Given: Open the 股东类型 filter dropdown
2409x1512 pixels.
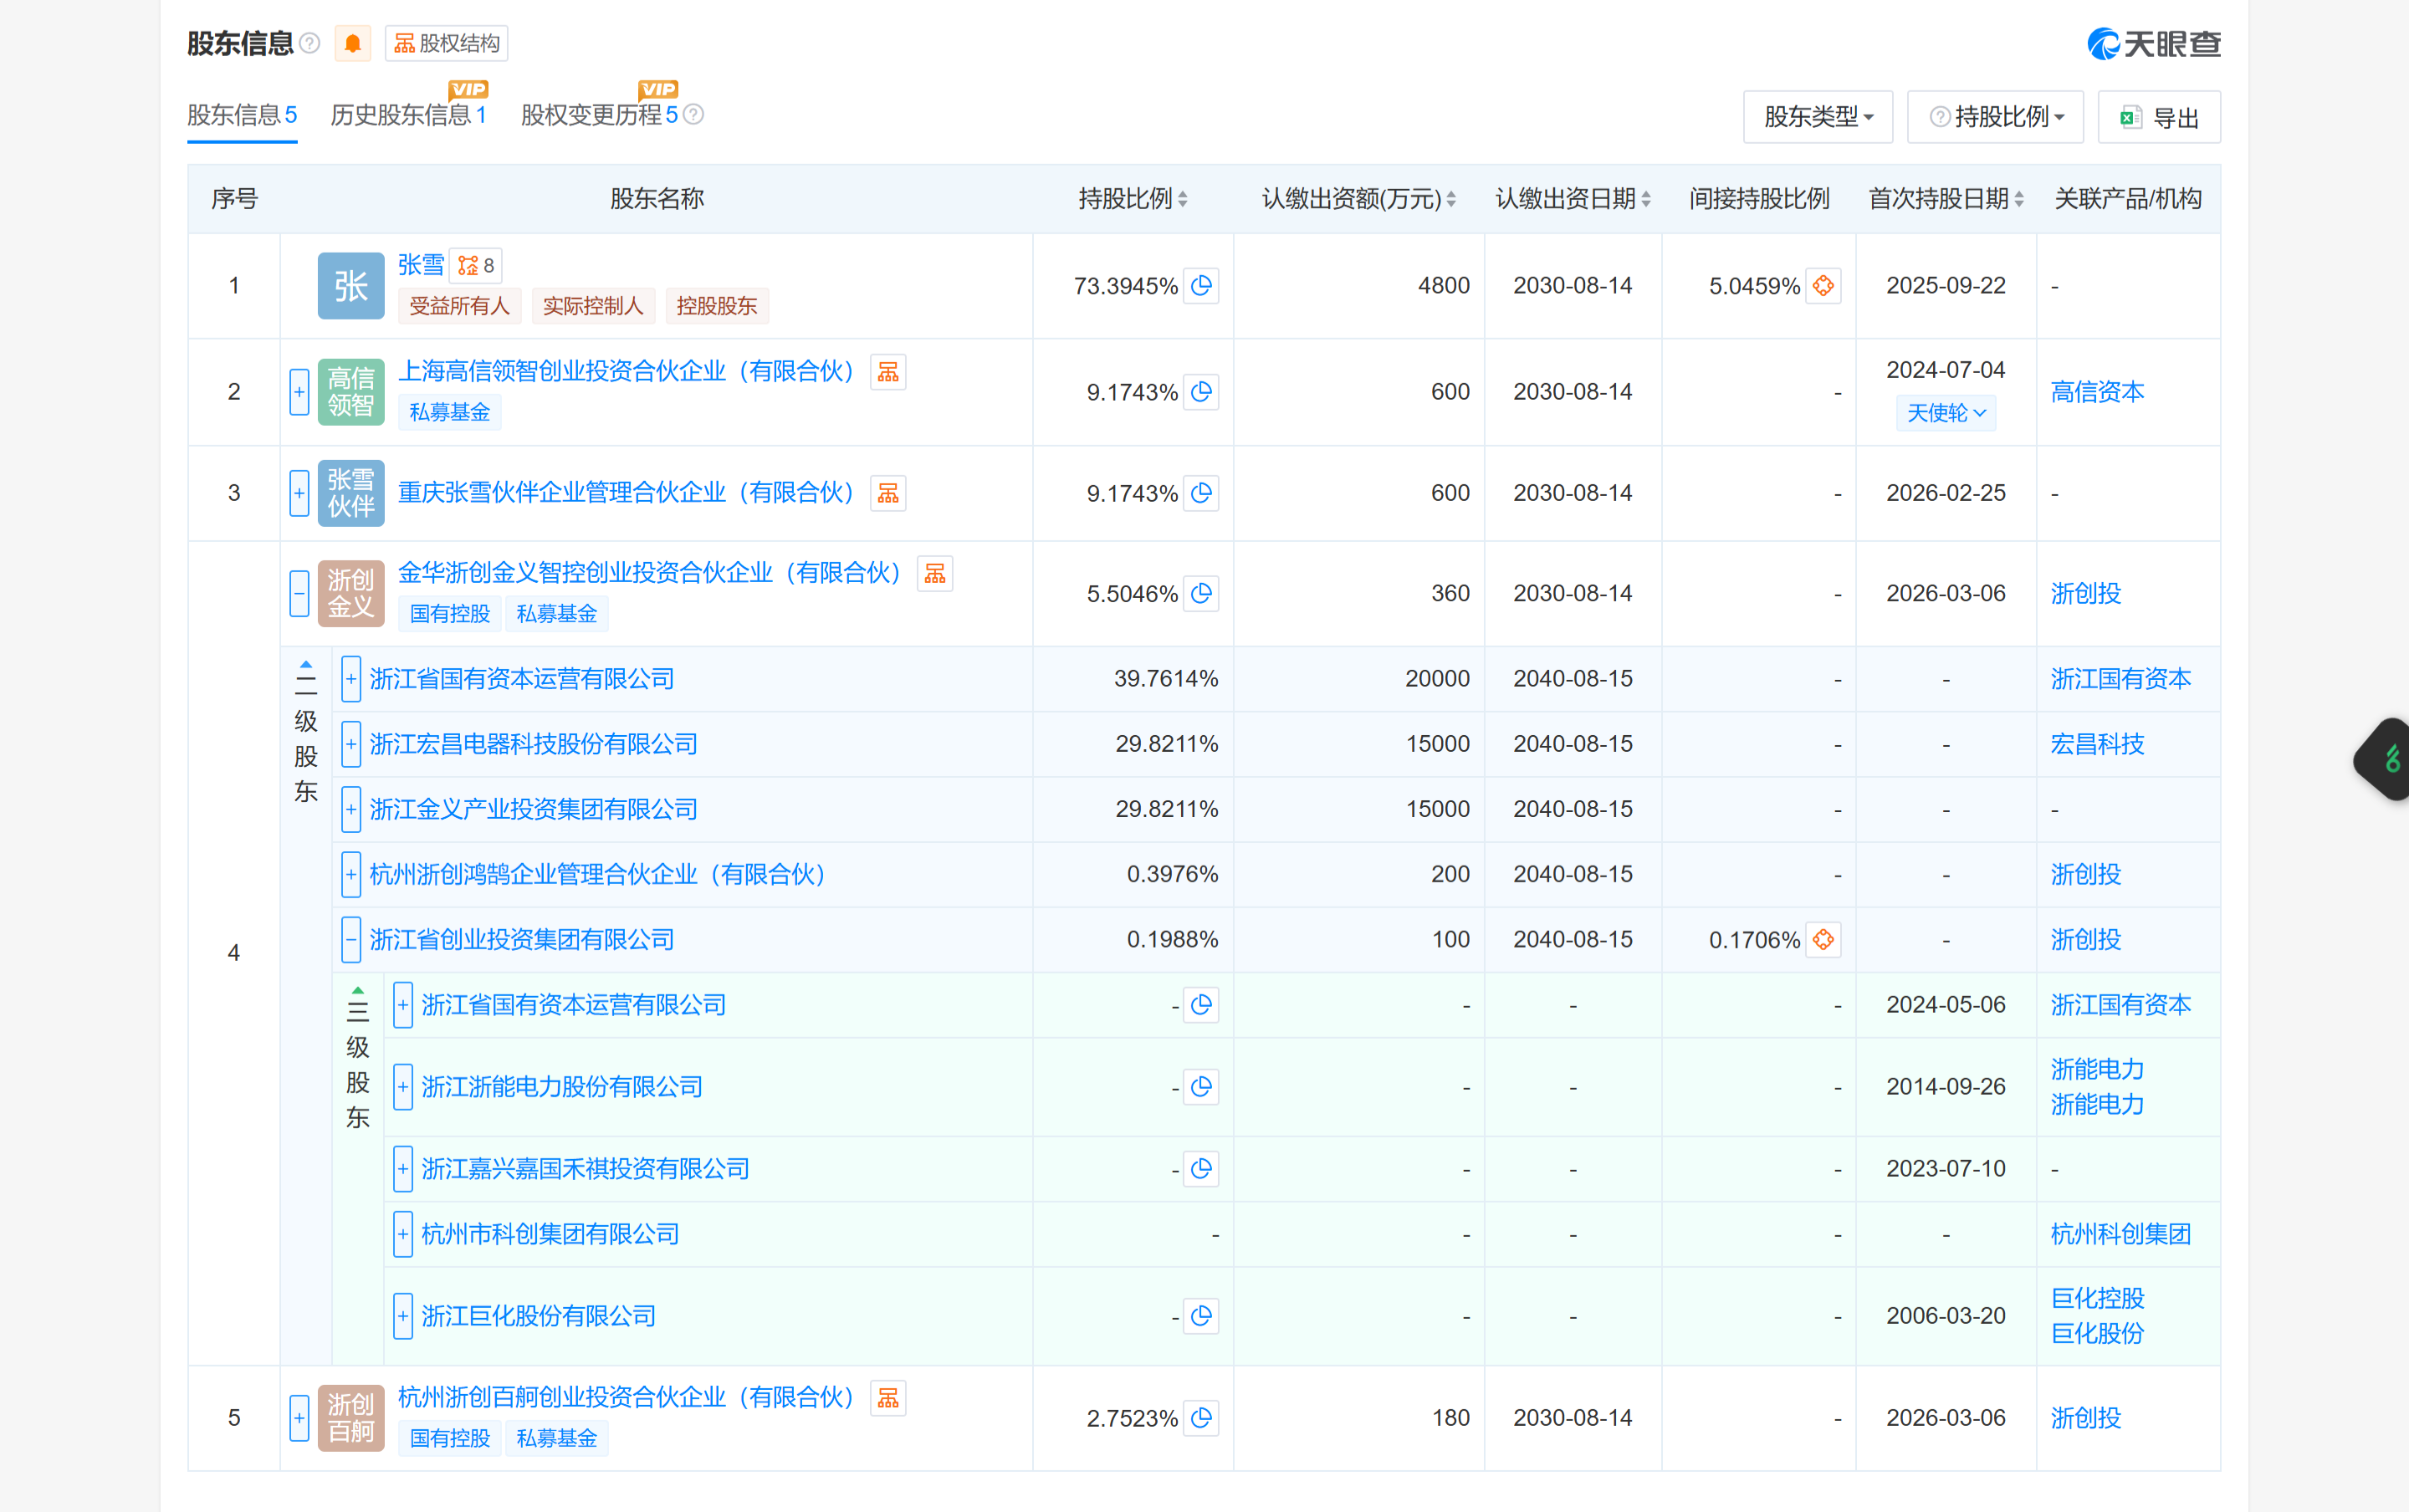Looking at the screenshot, I should [x=1817, y=117].
